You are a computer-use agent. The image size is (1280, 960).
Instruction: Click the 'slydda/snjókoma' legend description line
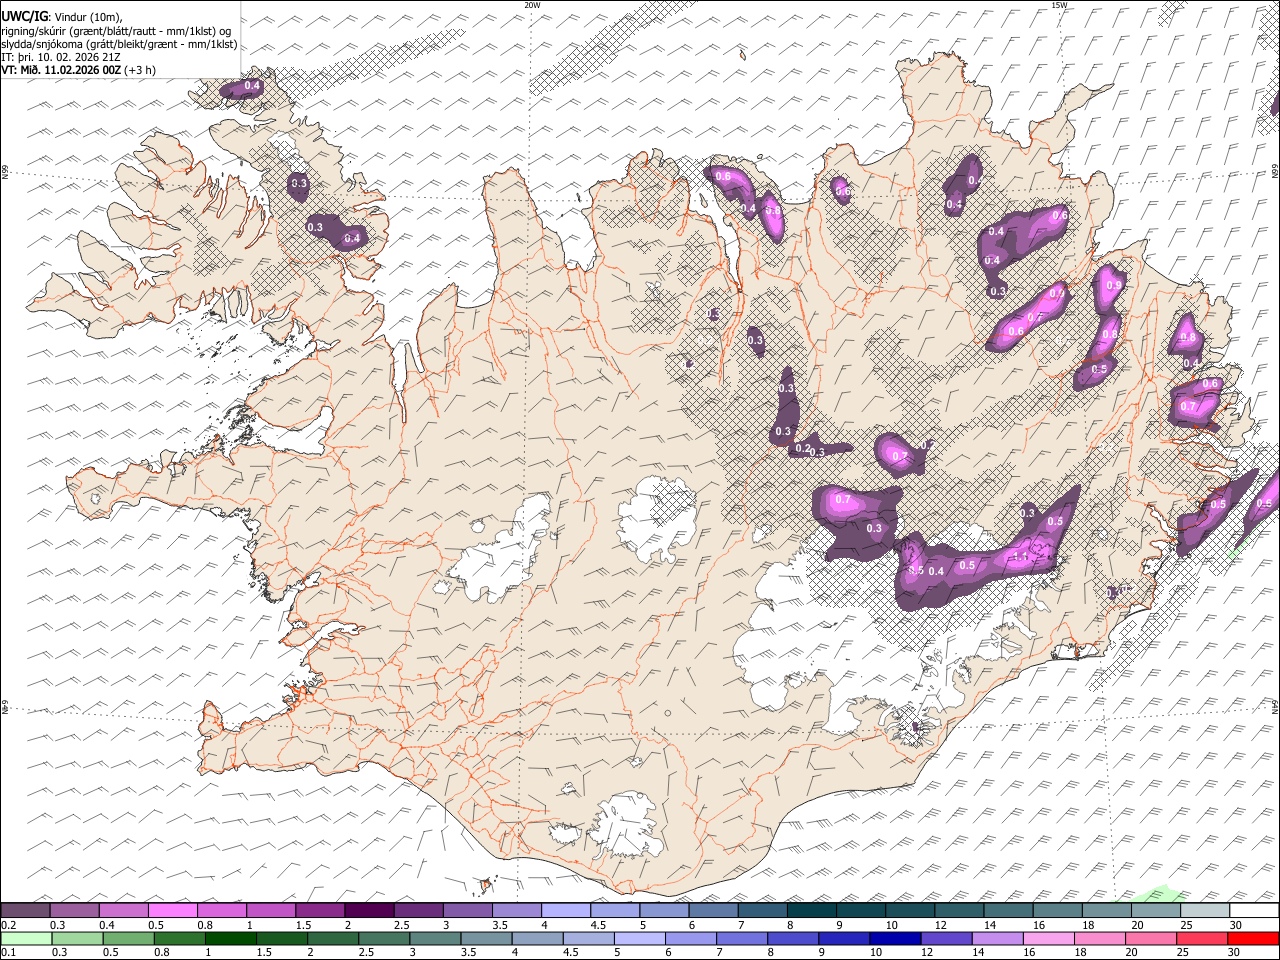click(119, 44)
